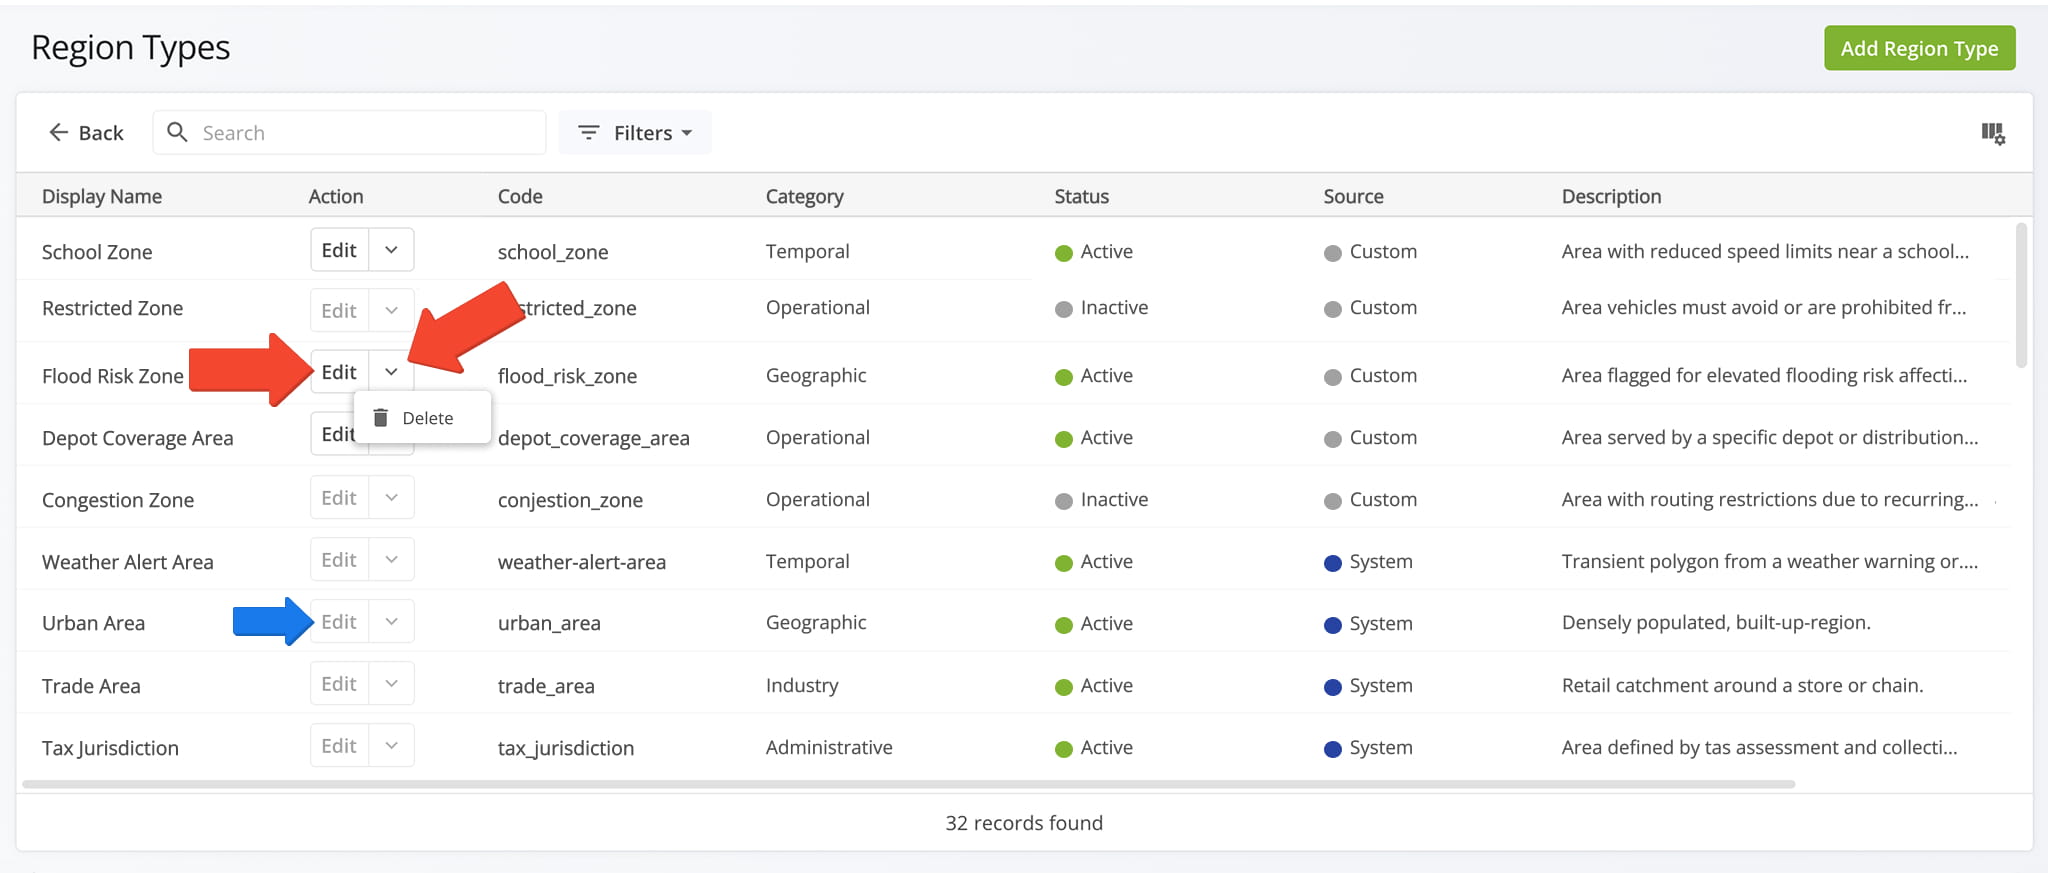Click the search magnifier icon
Screen dimensions: 2048x873
click(x=177, y=132)
